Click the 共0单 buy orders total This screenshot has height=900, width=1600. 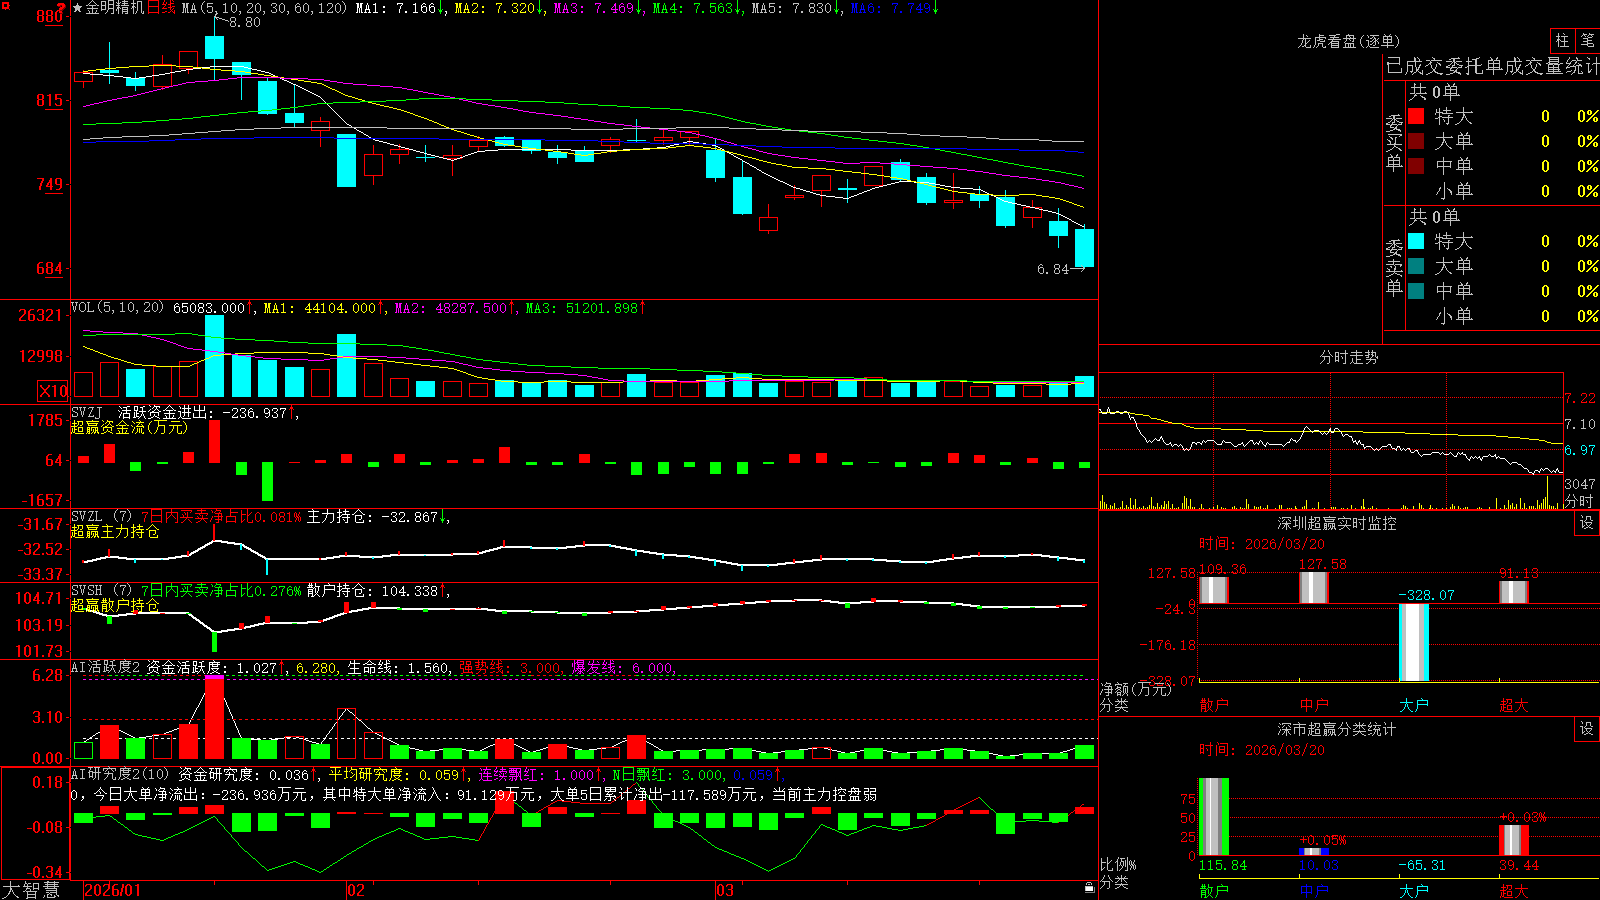[1434, 91]
